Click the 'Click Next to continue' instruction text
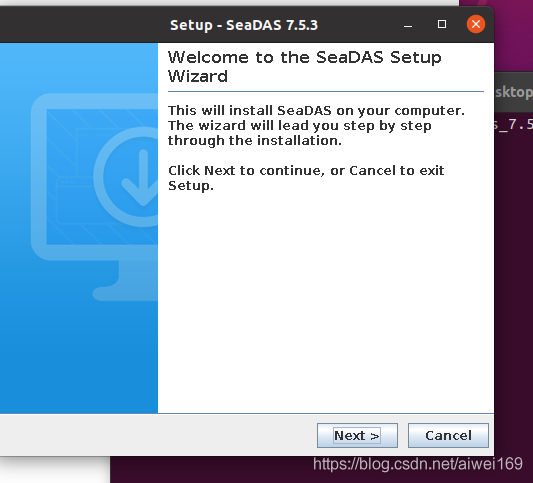 click(306, 178)
